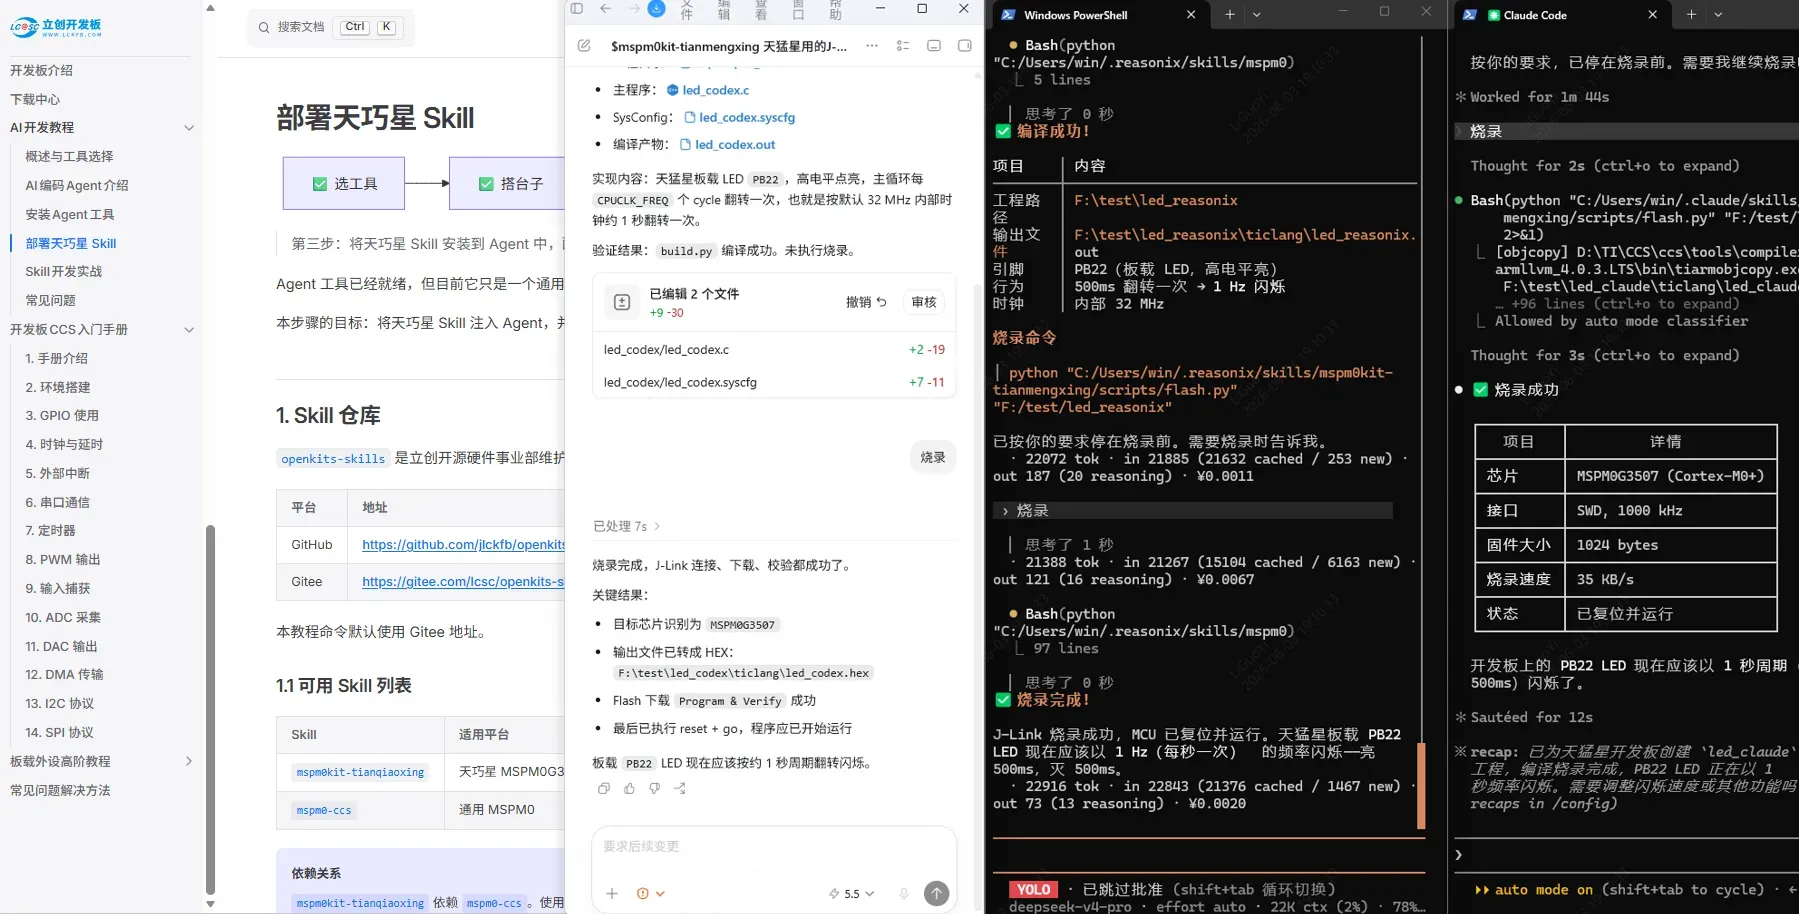The height and width of the screenshot is (914, 1799).
Task: Open the 文件 menu in Codex
Action: point(687,9)
